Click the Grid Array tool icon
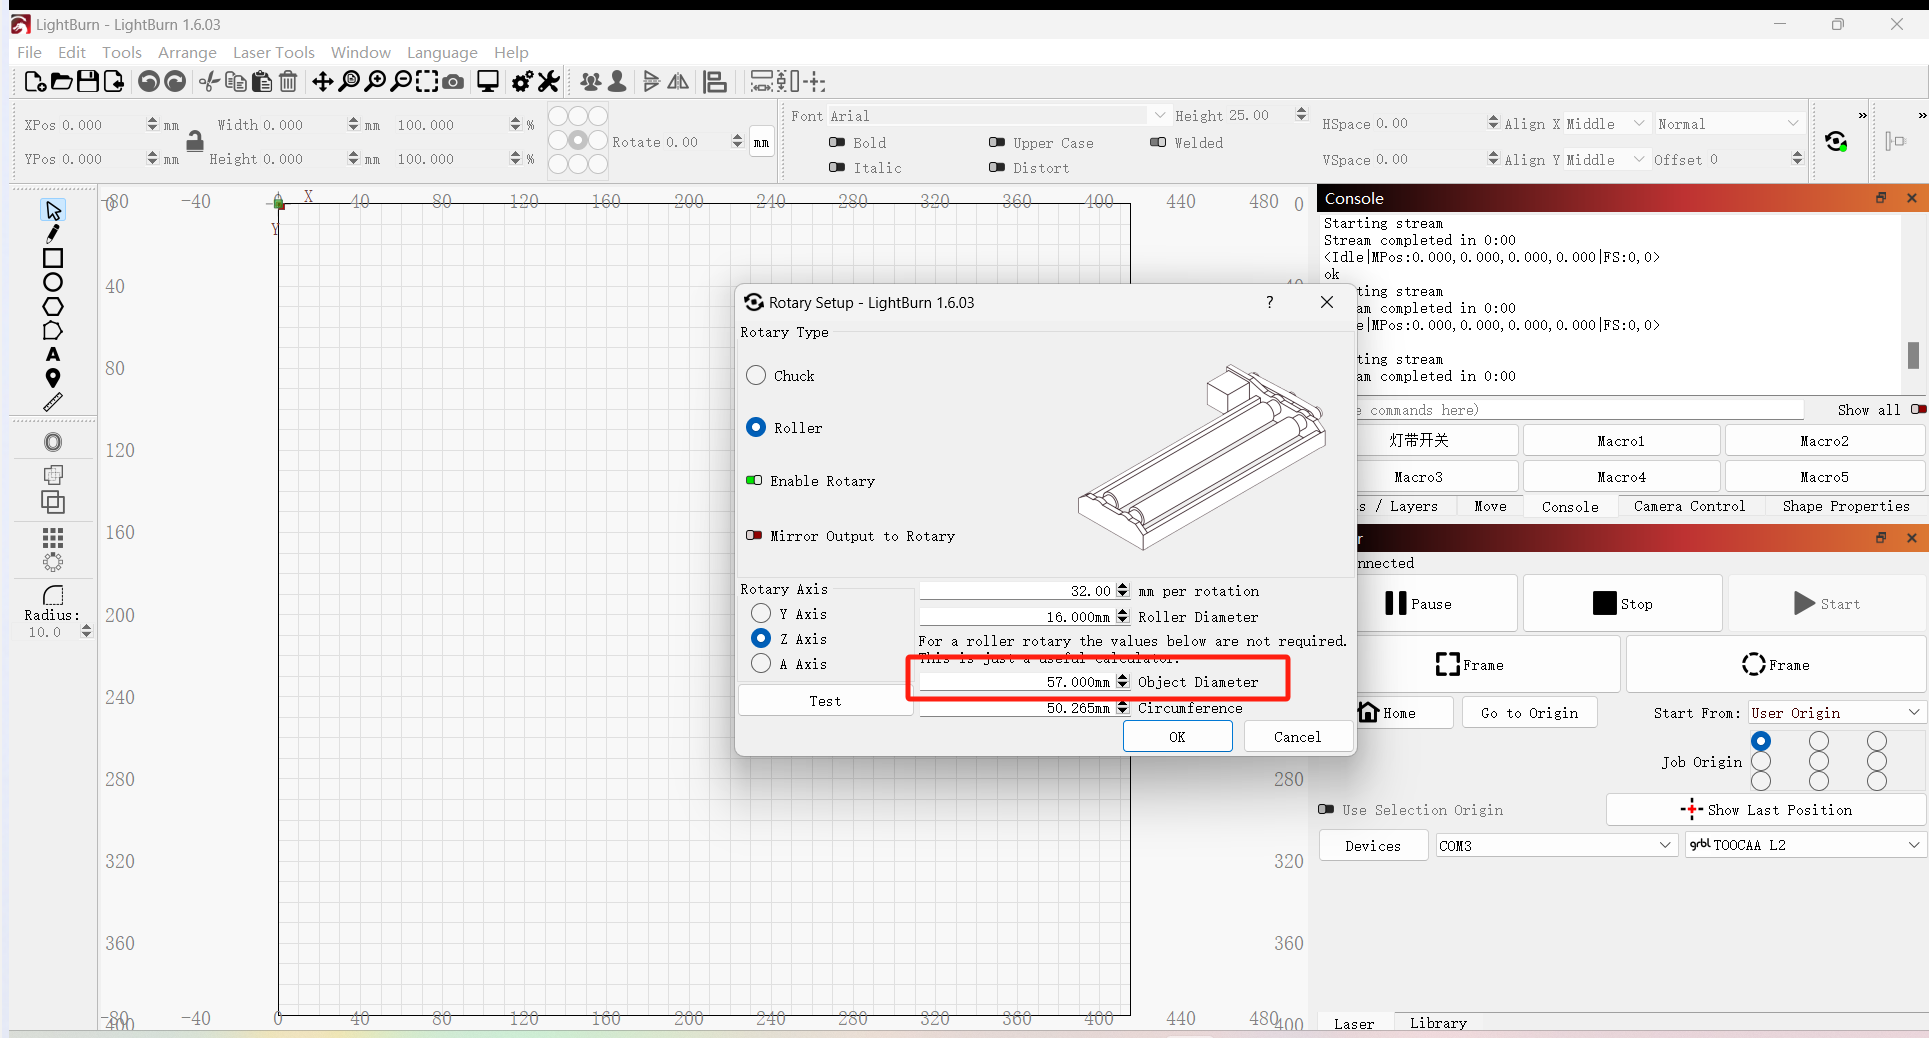1929x1038 pixels. 53,538
